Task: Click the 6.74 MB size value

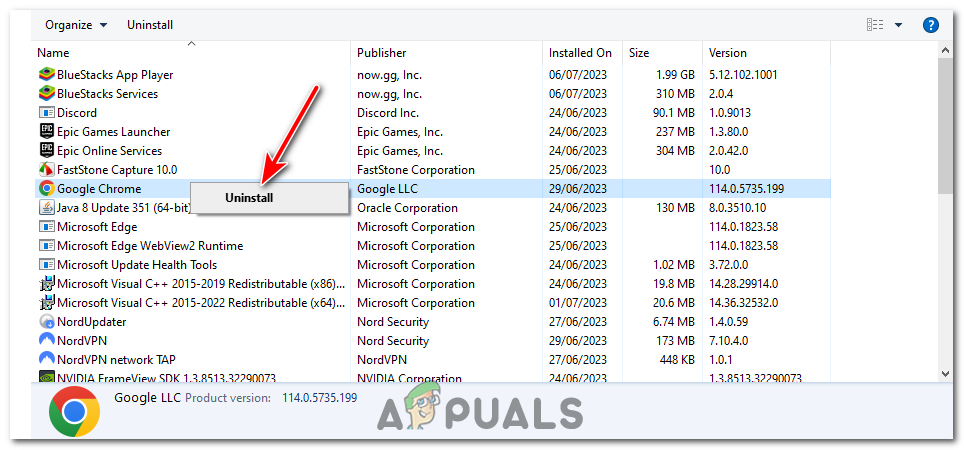Action: [674, 322]
